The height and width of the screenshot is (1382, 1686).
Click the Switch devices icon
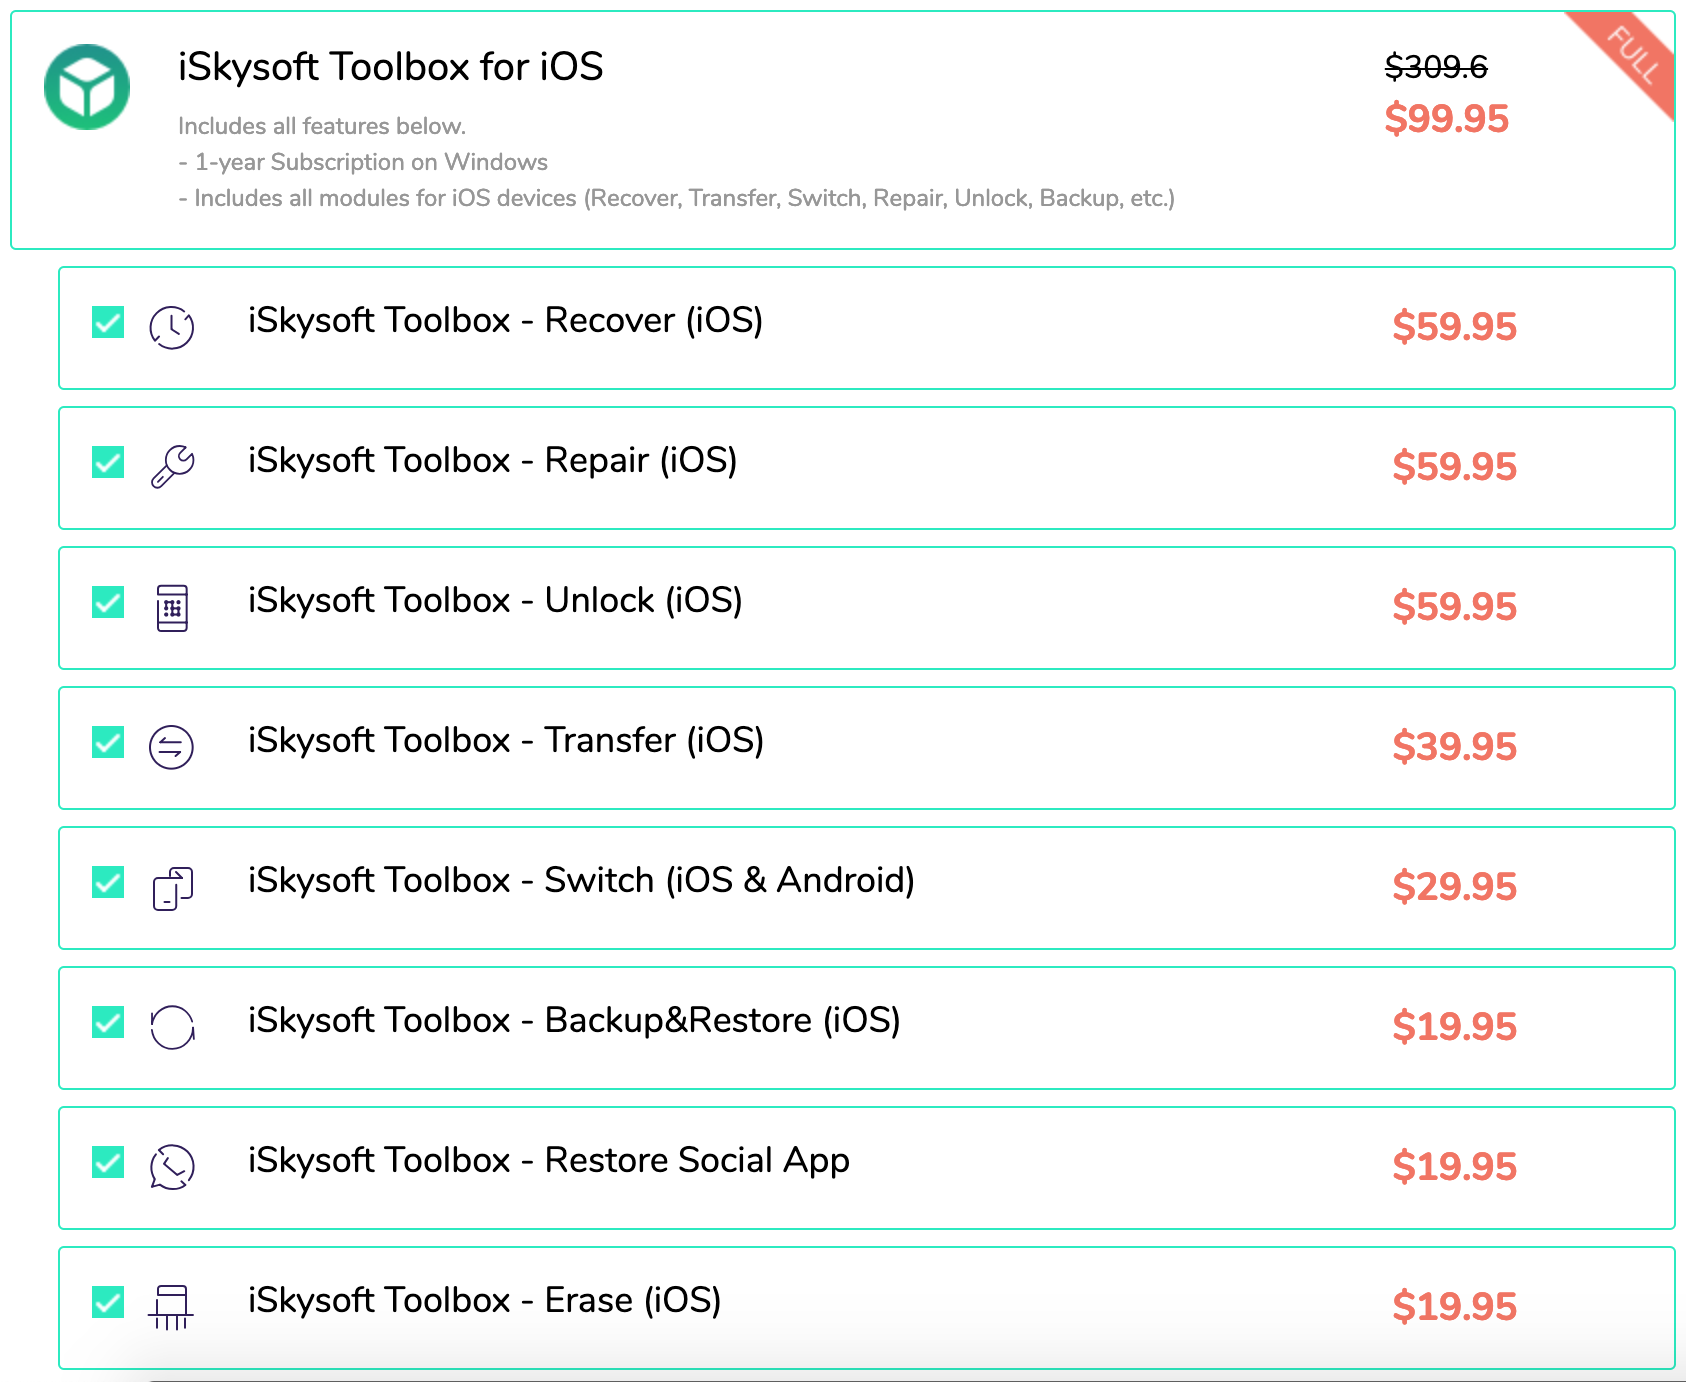[172, 888]
